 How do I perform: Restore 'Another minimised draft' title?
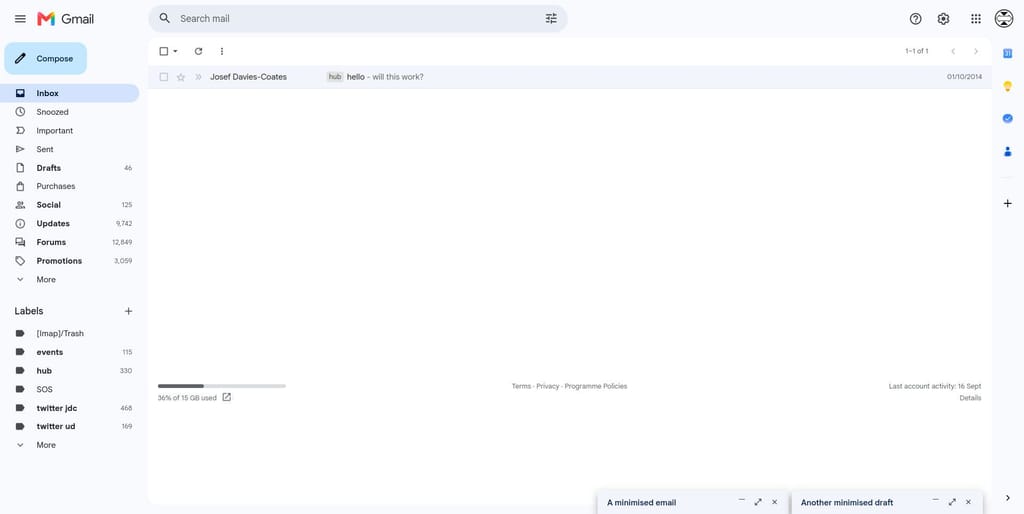[x=847, y=503]
